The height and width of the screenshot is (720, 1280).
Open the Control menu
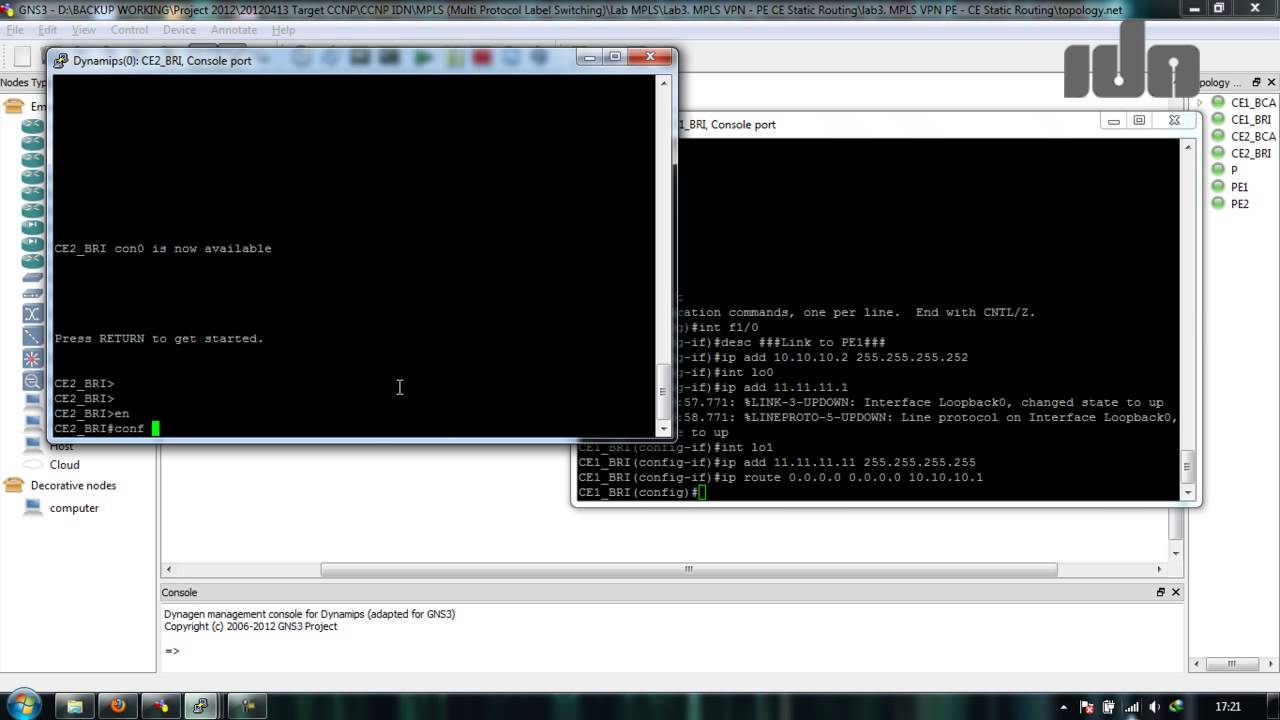(129, 30)
